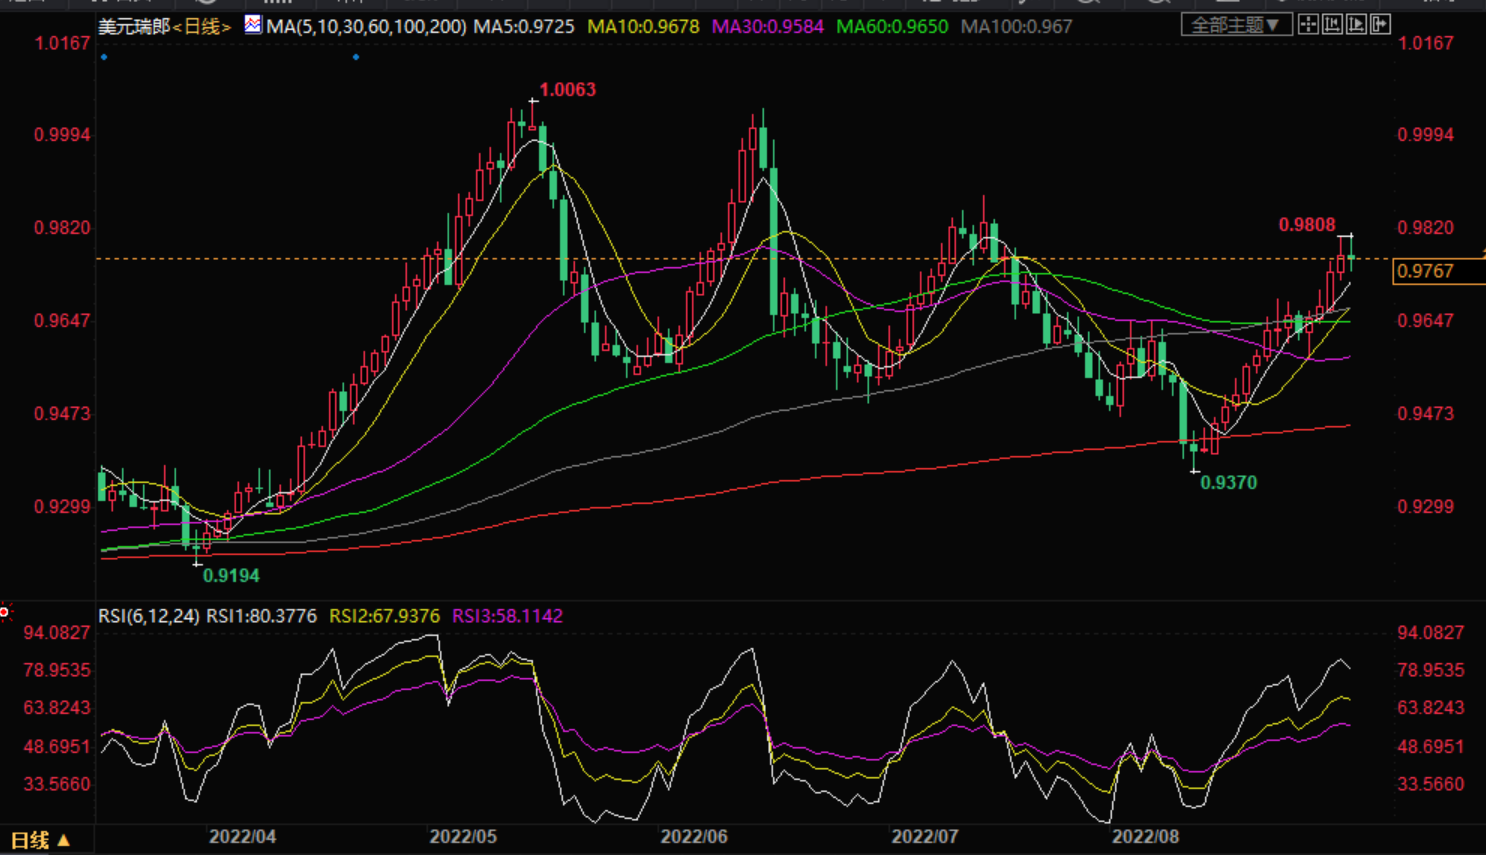Click the MA indicator chart icon
Image resolution: width=1486 pixels, height=855 pixels.
click(253, 25)
